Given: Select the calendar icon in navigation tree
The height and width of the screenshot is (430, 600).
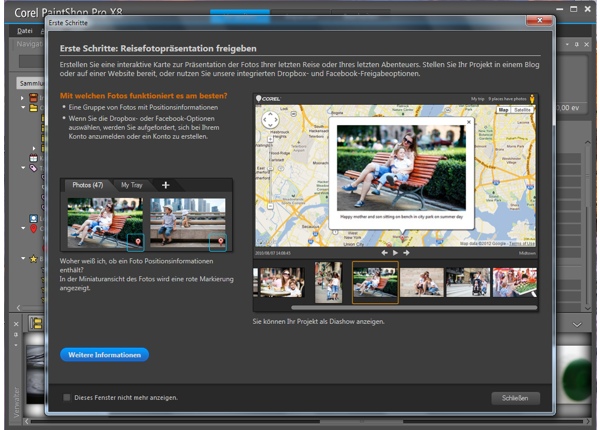Looking at the screenshot, I should (34, 158).
